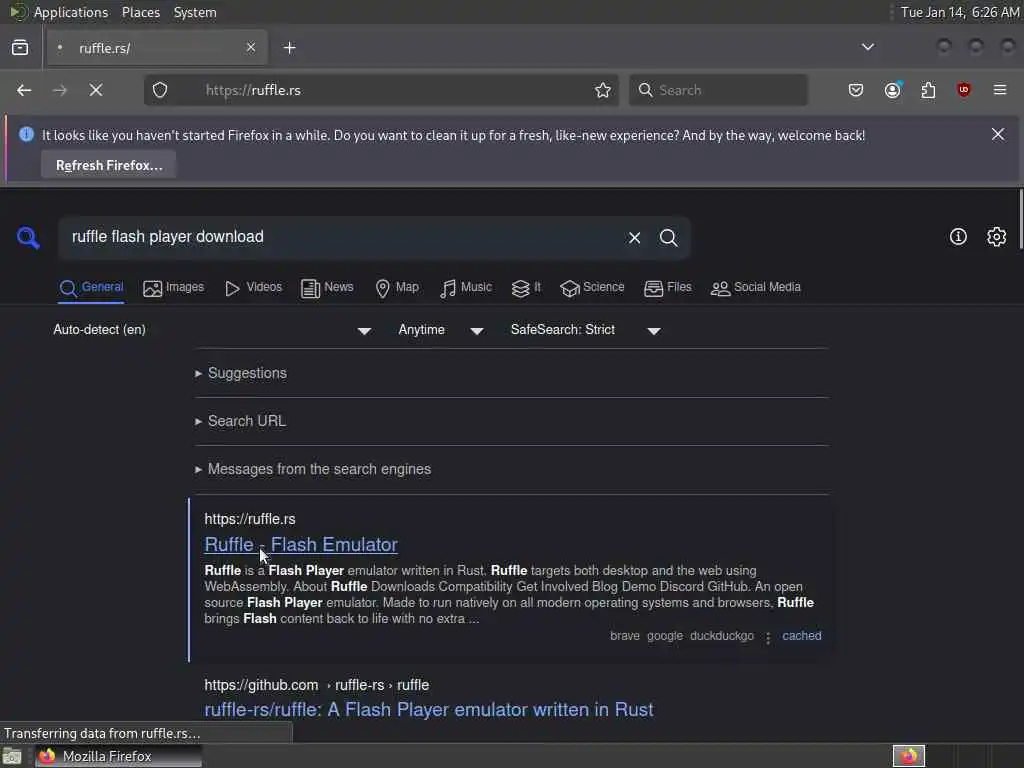Go back with the back arrow

pyautogui.click(x=24, y=90)
